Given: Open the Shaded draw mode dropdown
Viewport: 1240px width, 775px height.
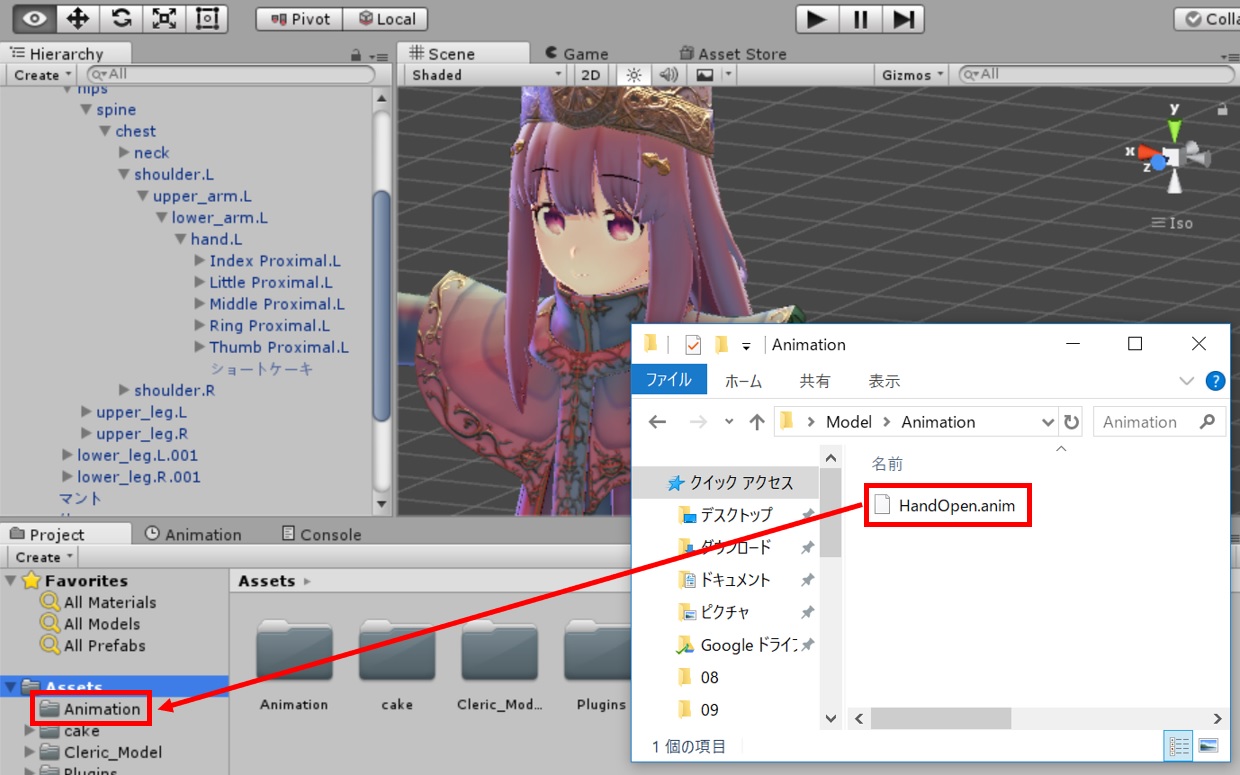Looking at the screenshot, I should pyautogui.click(x=487, y=75).
